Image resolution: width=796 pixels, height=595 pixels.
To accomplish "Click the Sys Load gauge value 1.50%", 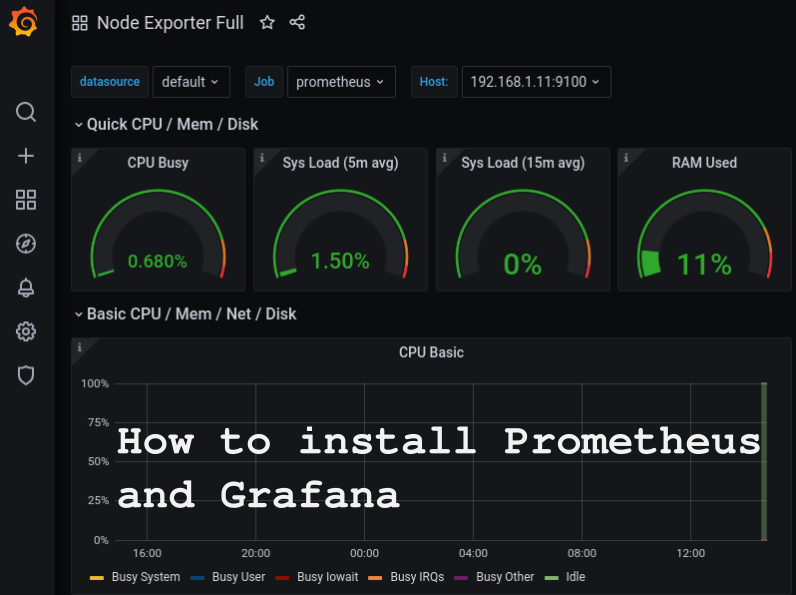I will pyautogui.click(x=340, y=261).
